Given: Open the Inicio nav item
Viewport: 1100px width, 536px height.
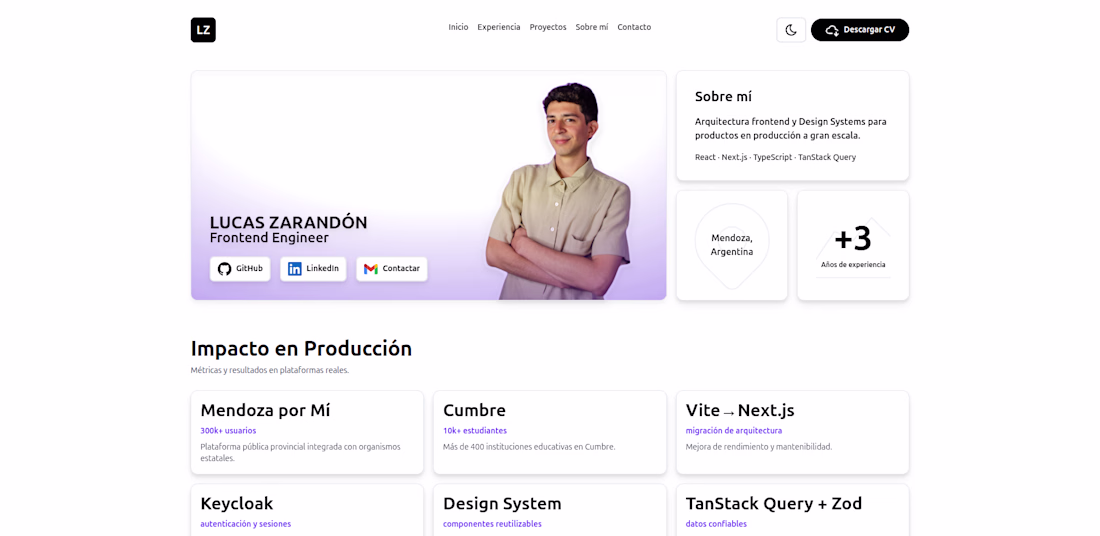Looking at the screenshot, I should 458,27.
